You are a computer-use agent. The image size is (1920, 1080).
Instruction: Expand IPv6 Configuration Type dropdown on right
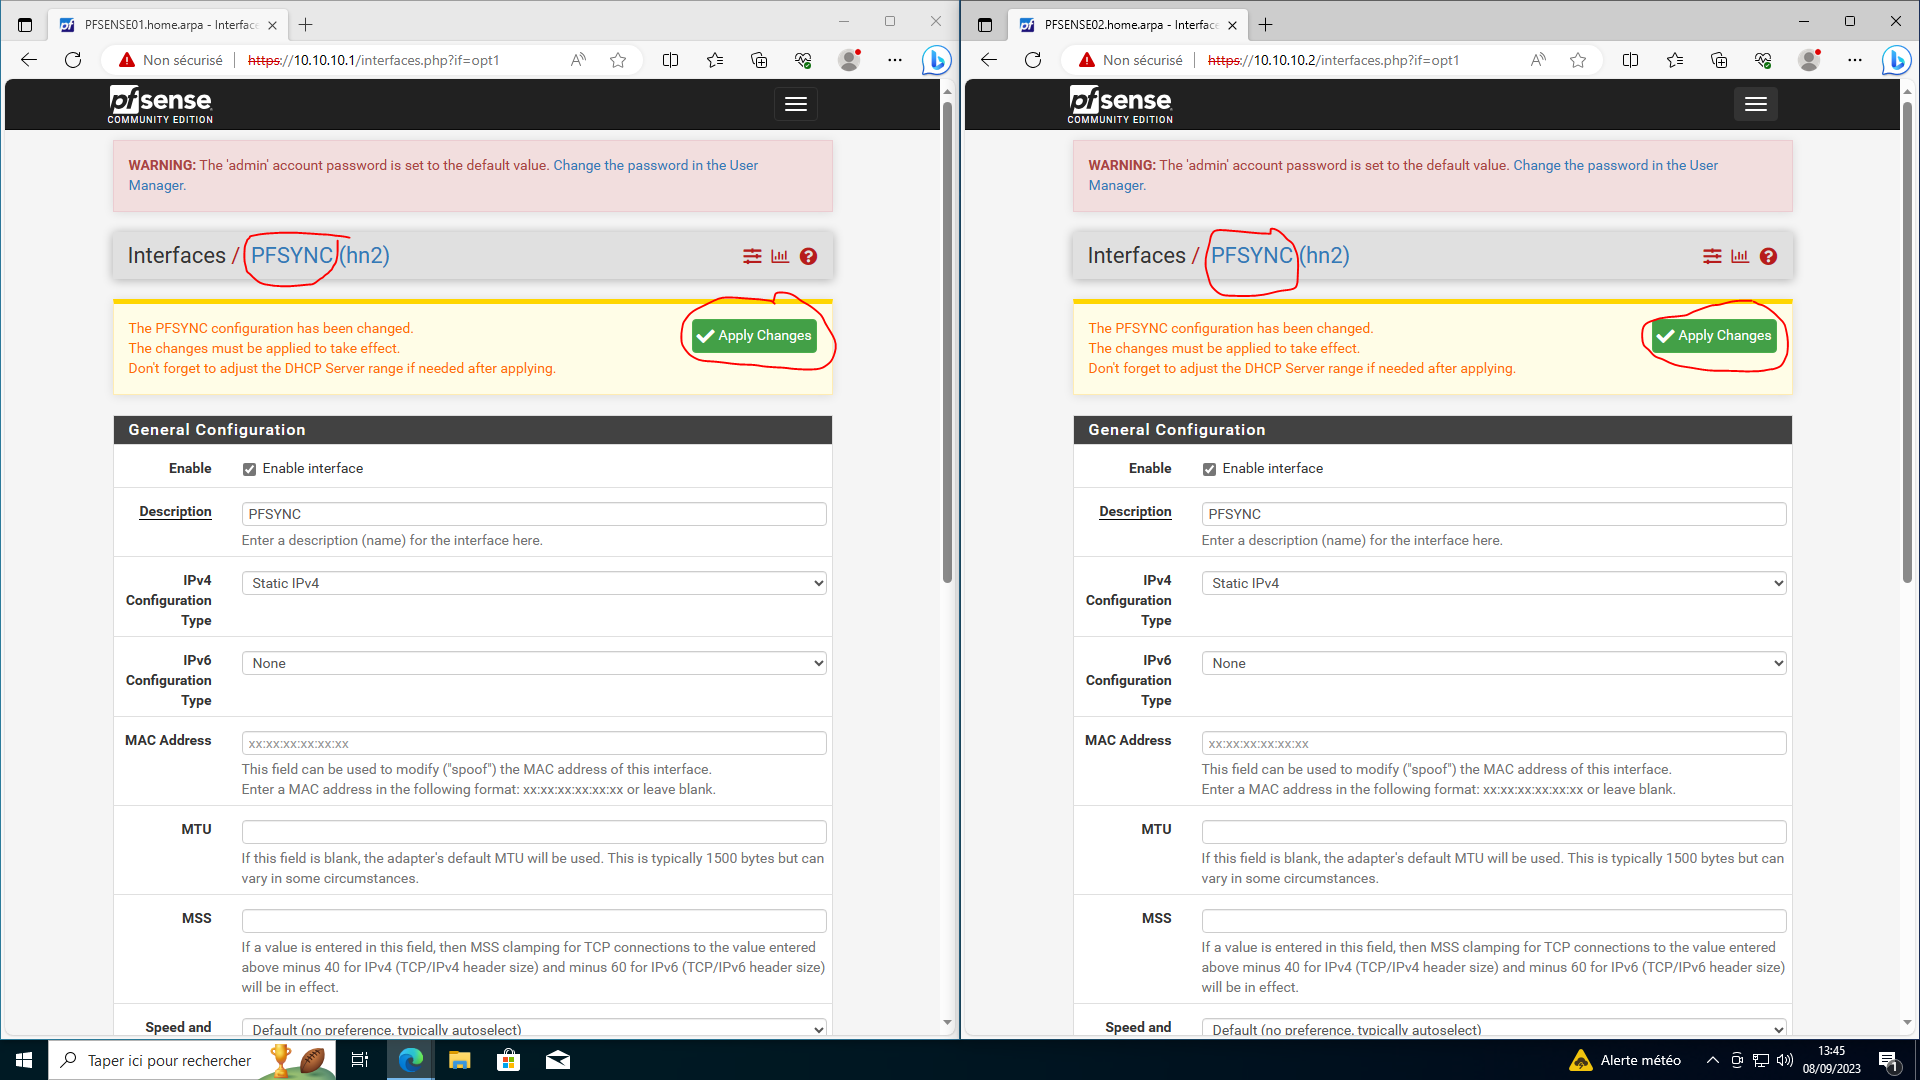pos(1494,663)
